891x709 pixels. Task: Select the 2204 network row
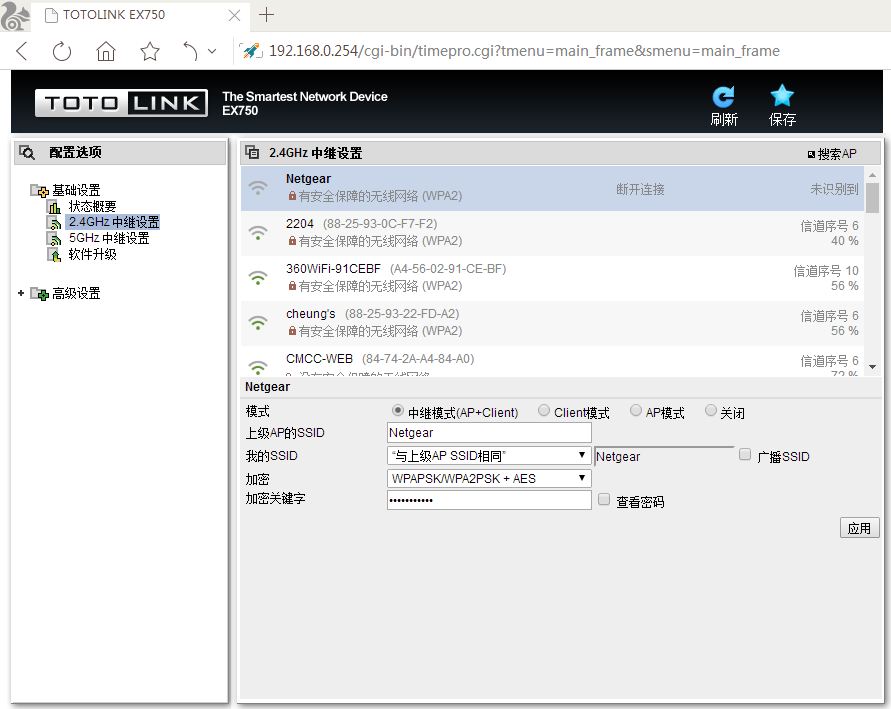552,233
